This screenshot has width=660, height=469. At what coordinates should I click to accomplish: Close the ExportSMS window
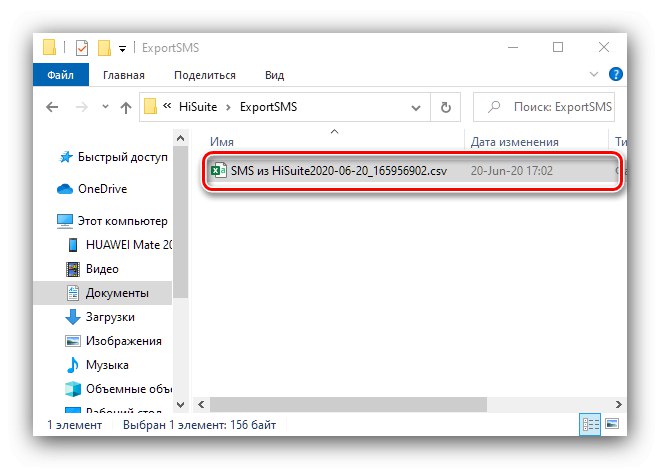point(604,47)
